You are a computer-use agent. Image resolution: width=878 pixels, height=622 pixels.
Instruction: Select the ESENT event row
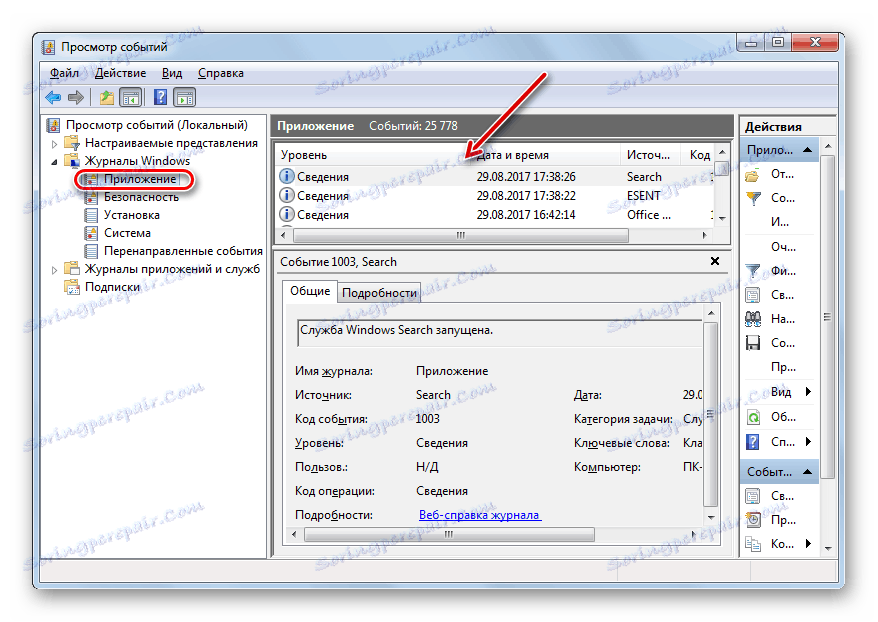(496, 196)
